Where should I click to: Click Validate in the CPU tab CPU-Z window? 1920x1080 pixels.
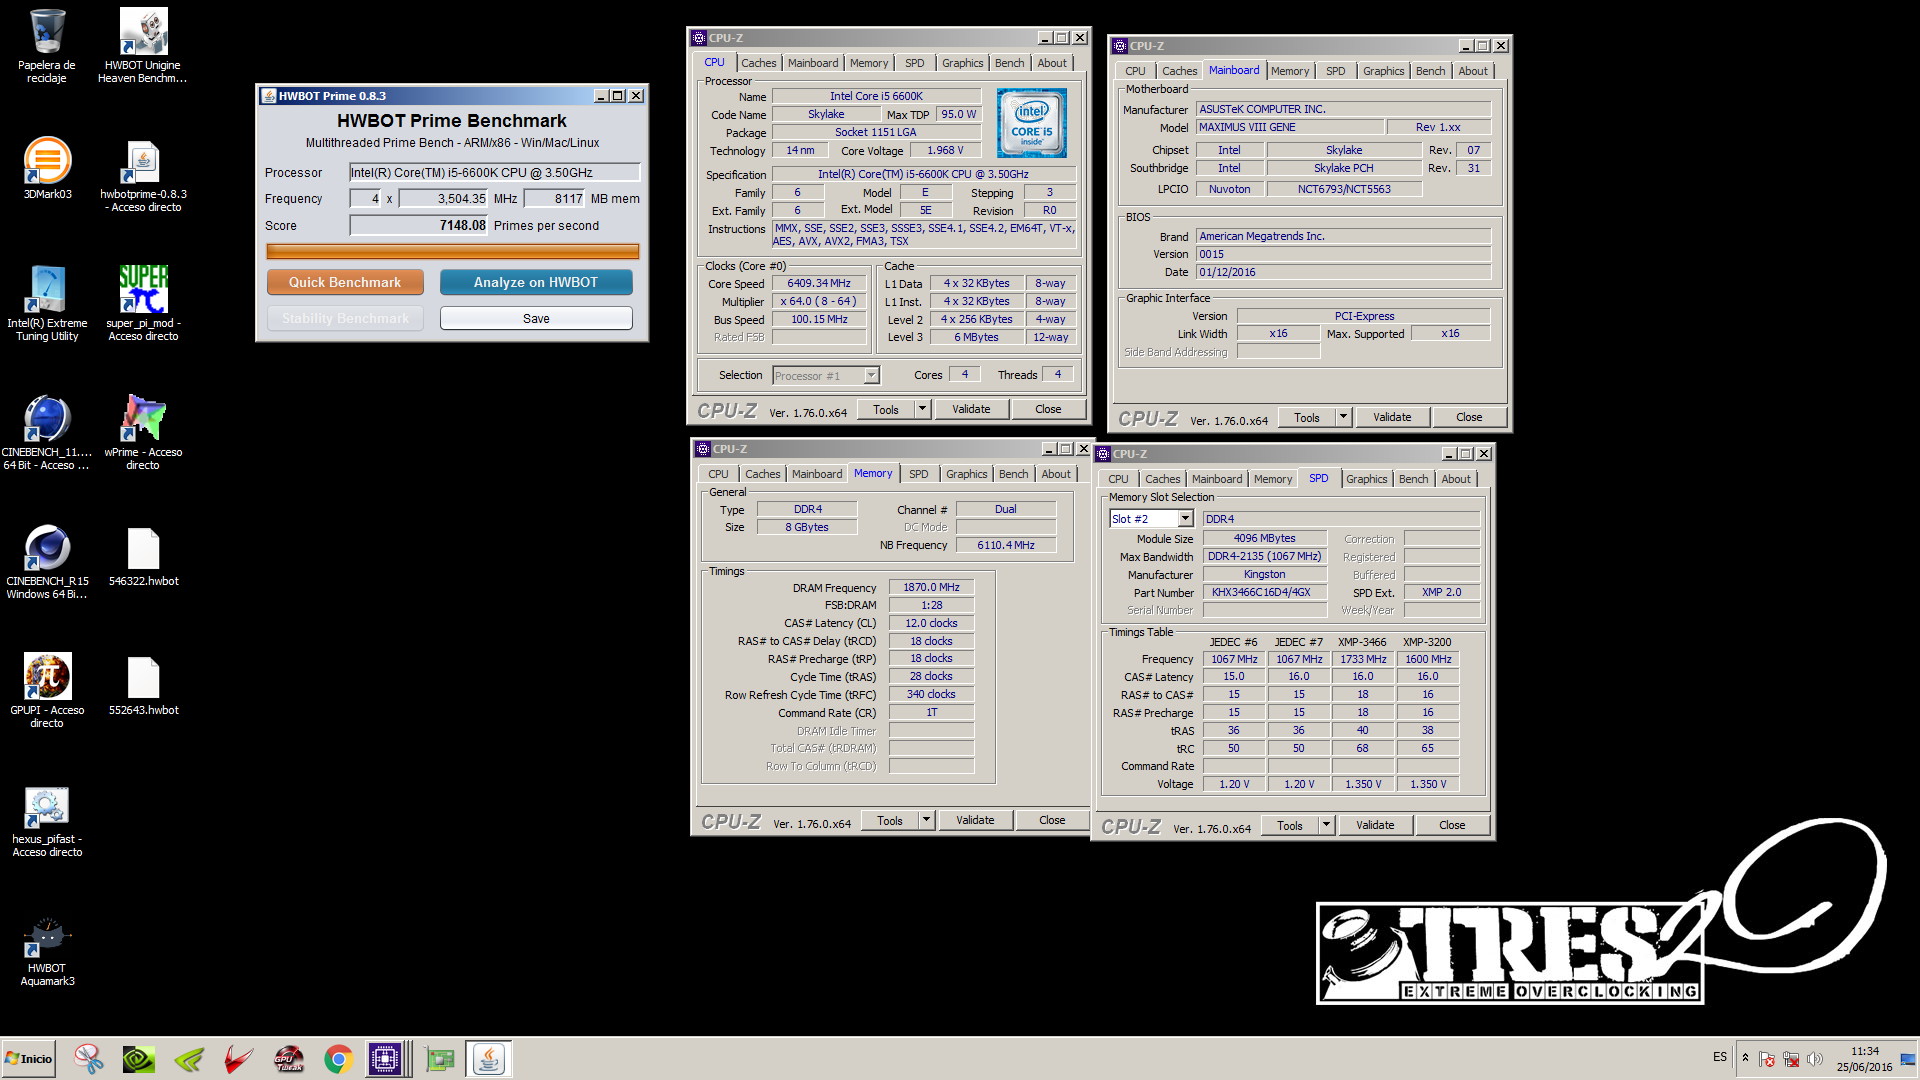[x=971, y=409]
